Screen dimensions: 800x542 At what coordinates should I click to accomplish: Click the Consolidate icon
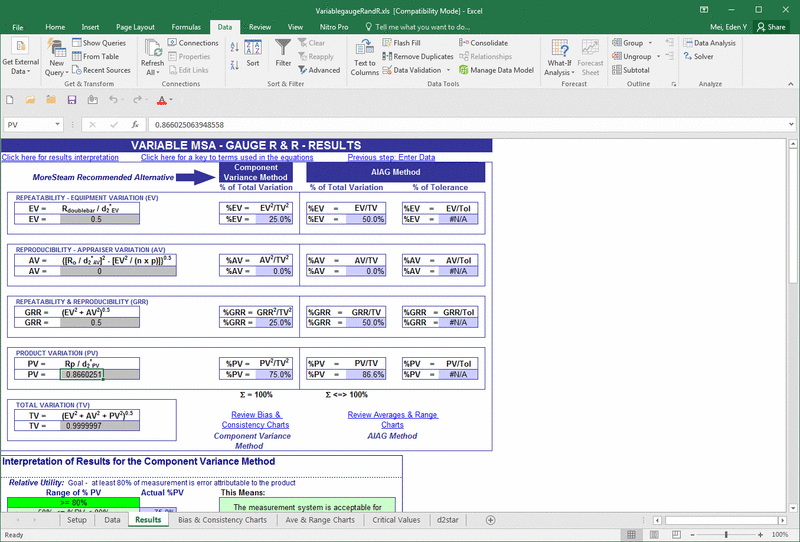464,43
